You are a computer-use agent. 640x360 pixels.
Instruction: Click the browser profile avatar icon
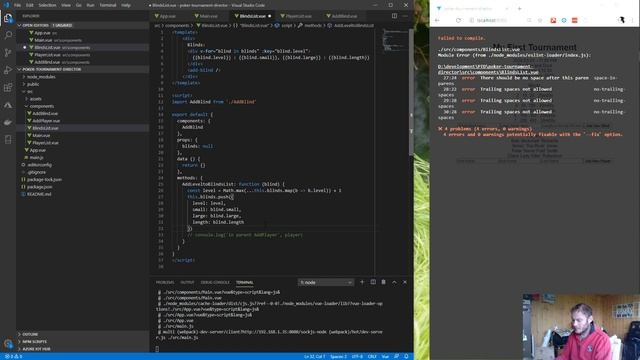[x=621, y=20]
